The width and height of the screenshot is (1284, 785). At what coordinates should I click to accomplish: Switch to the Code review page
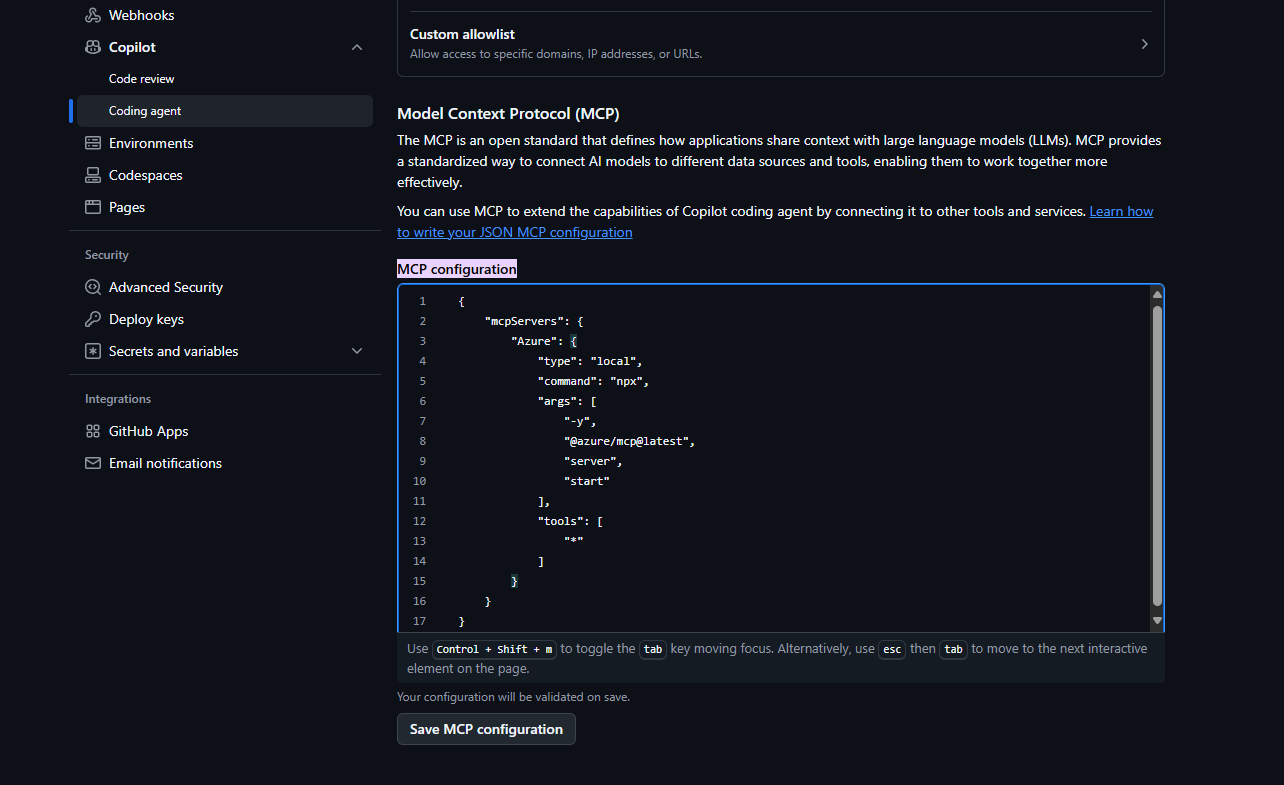141,78
